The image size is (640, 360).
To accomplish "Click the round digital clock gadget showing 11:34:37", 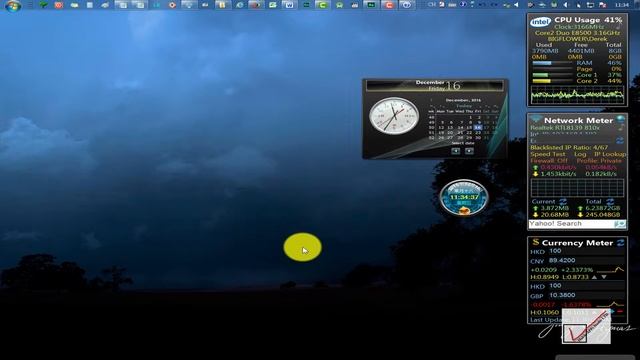I will click(464, 198).
